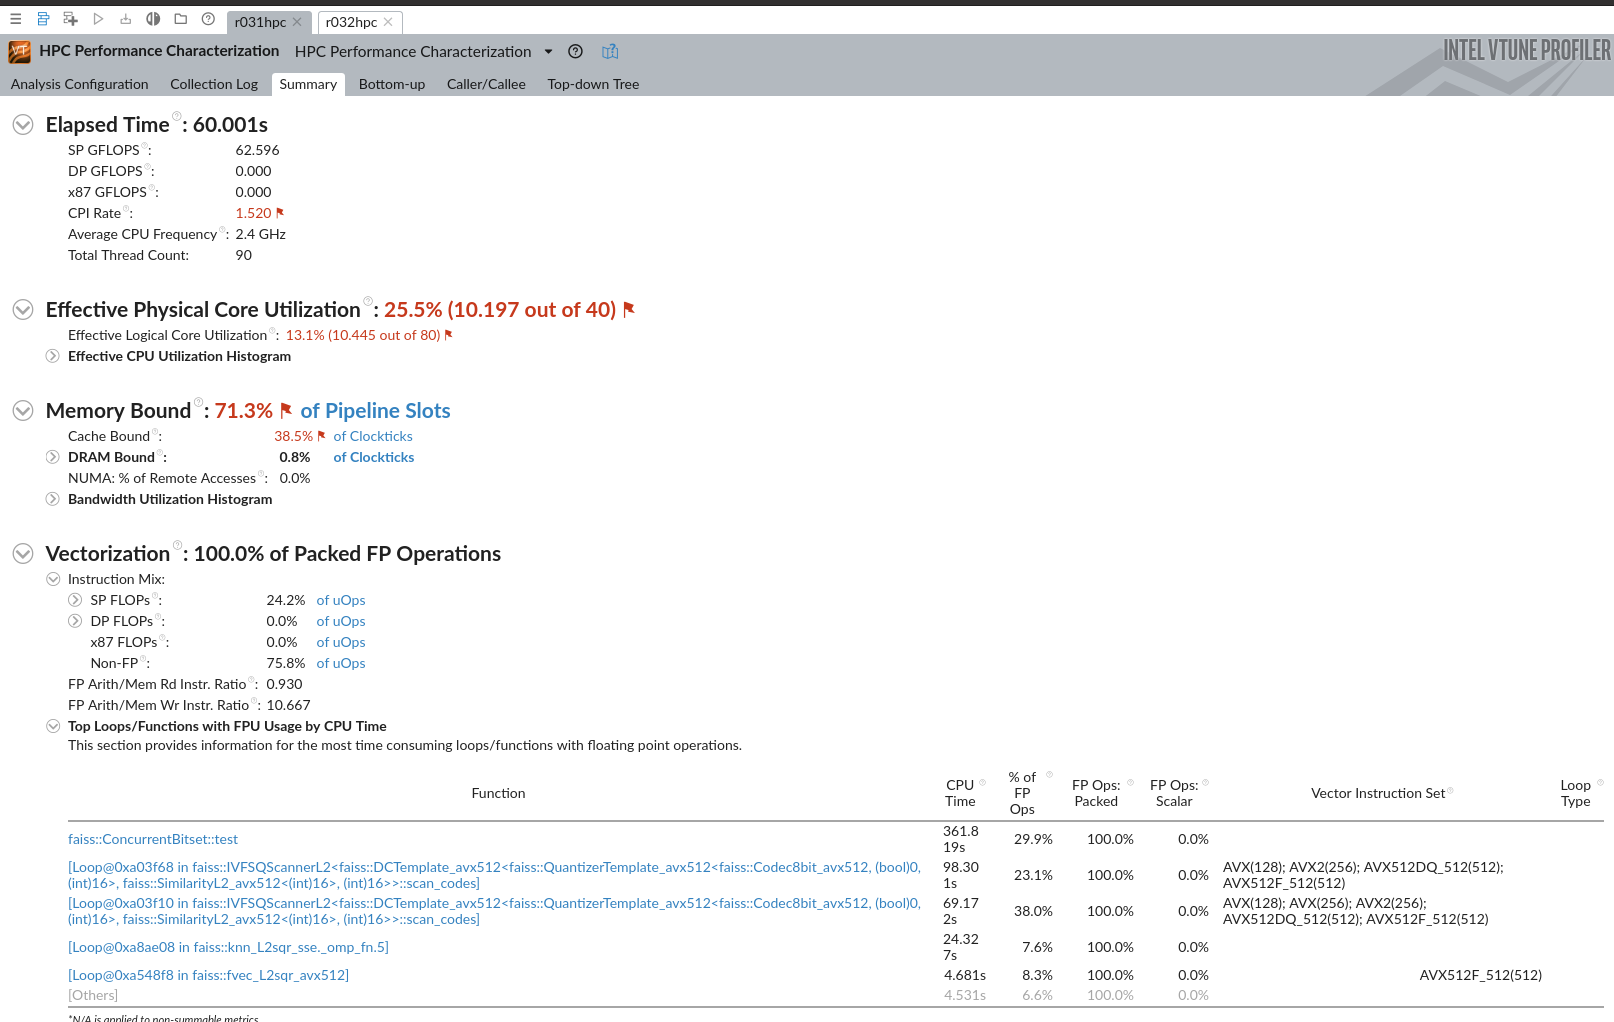Click the CPU Time column header
The width and height of the screenshot is (1614, 1022).
[x=960, y=793]
